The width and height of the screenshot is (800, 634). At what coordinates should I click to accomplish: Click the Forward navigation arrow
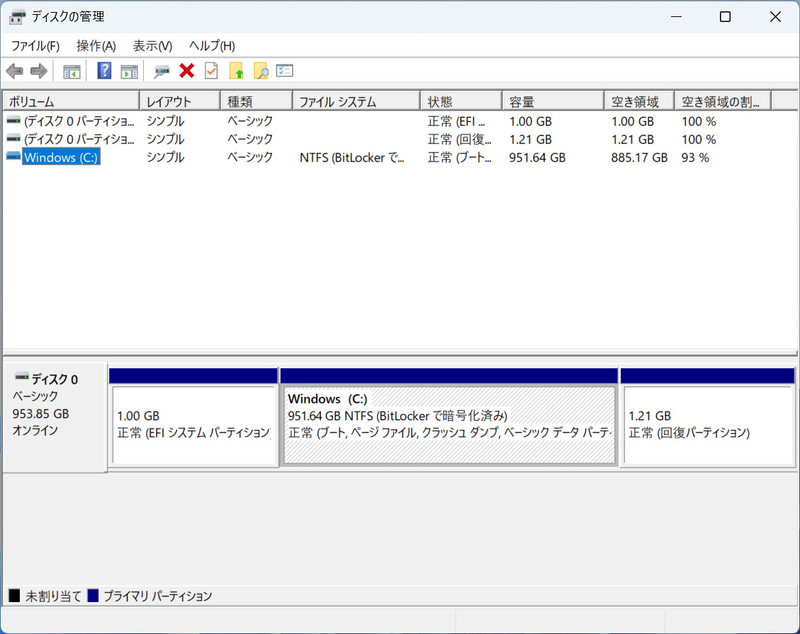point(38,70)
